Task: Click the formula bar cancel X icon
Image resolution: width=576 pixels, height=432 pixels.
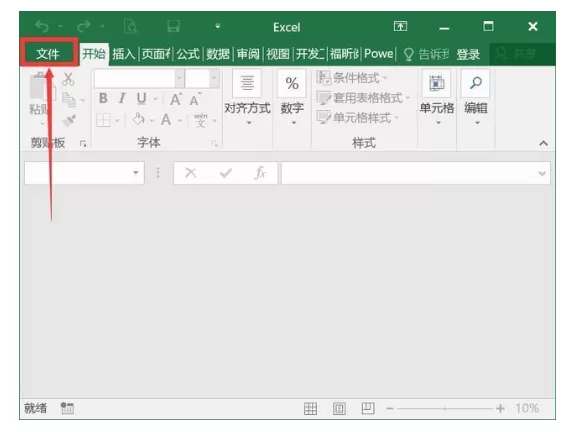Action: (191, 173)
